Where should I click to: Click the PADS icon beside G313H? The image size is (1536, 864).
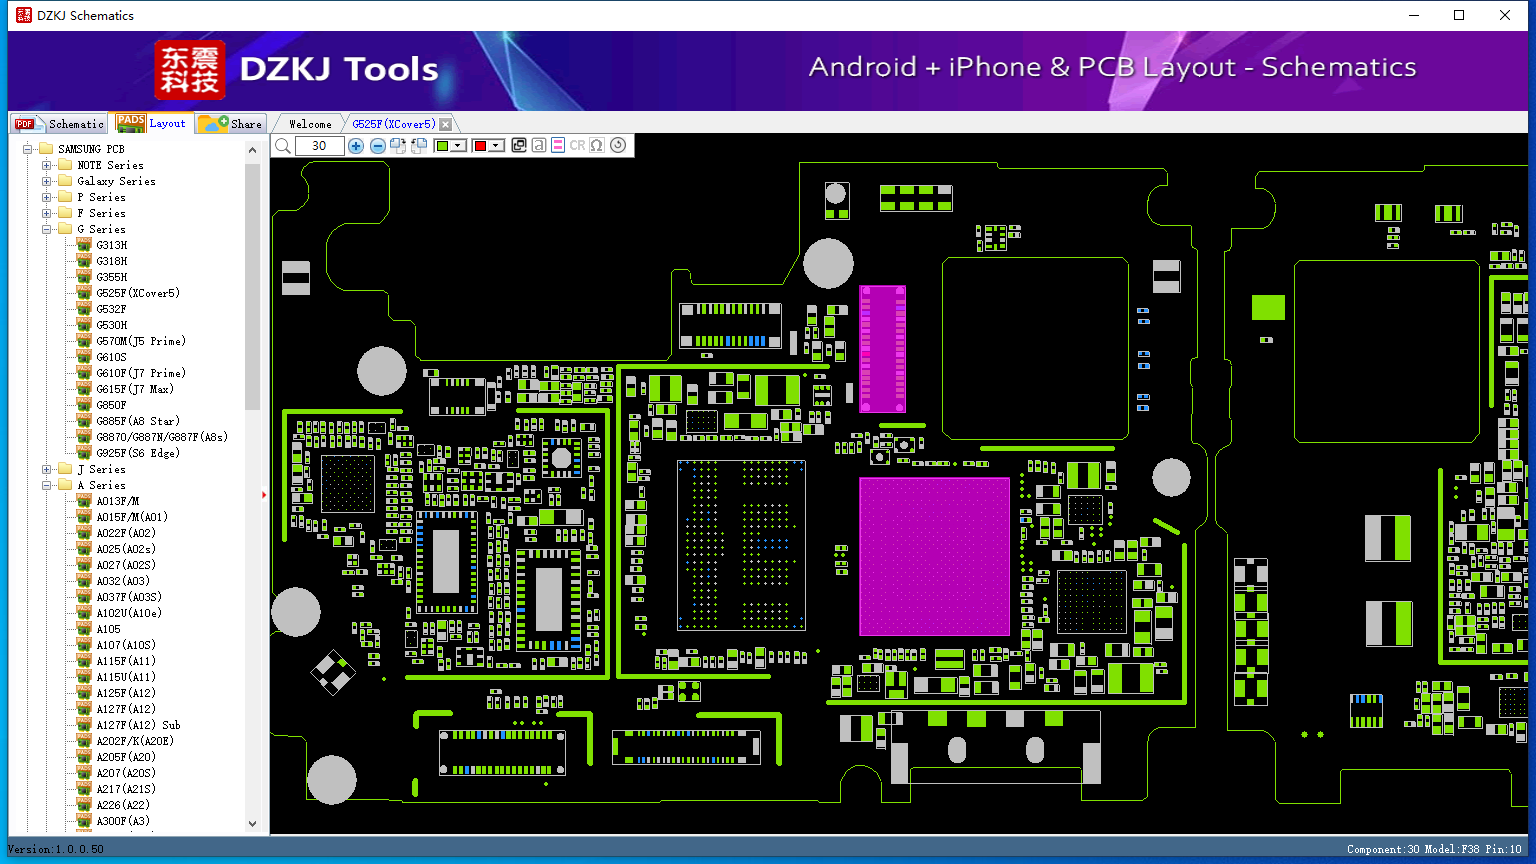tap(84, 245)
